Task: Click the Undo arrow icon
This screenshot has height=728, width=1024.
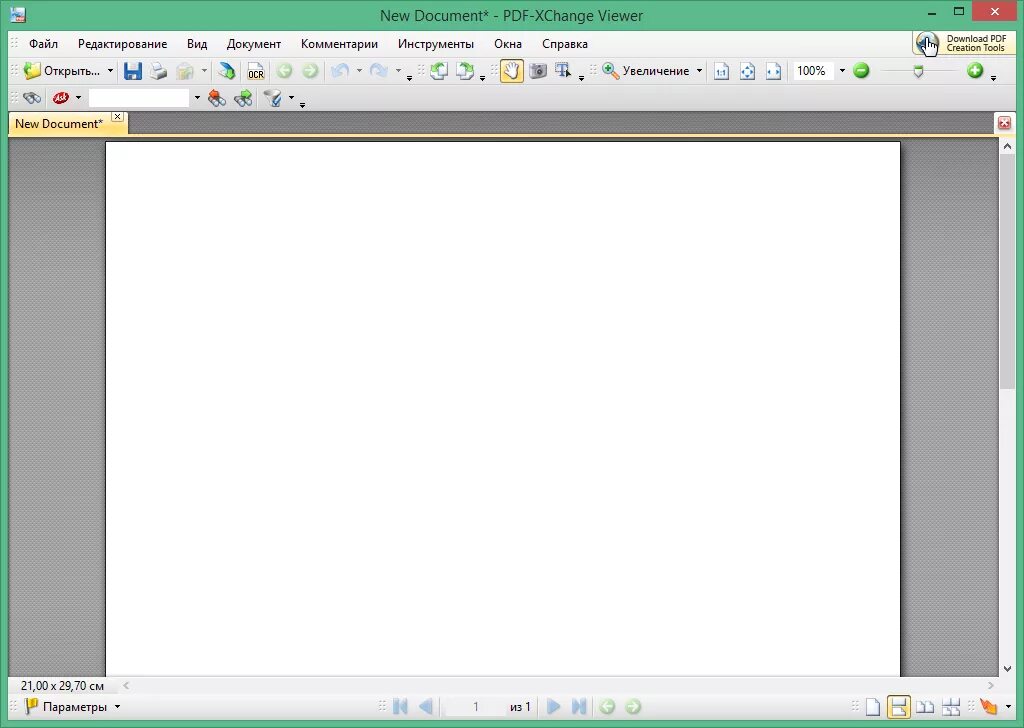Action: (340, 71)
